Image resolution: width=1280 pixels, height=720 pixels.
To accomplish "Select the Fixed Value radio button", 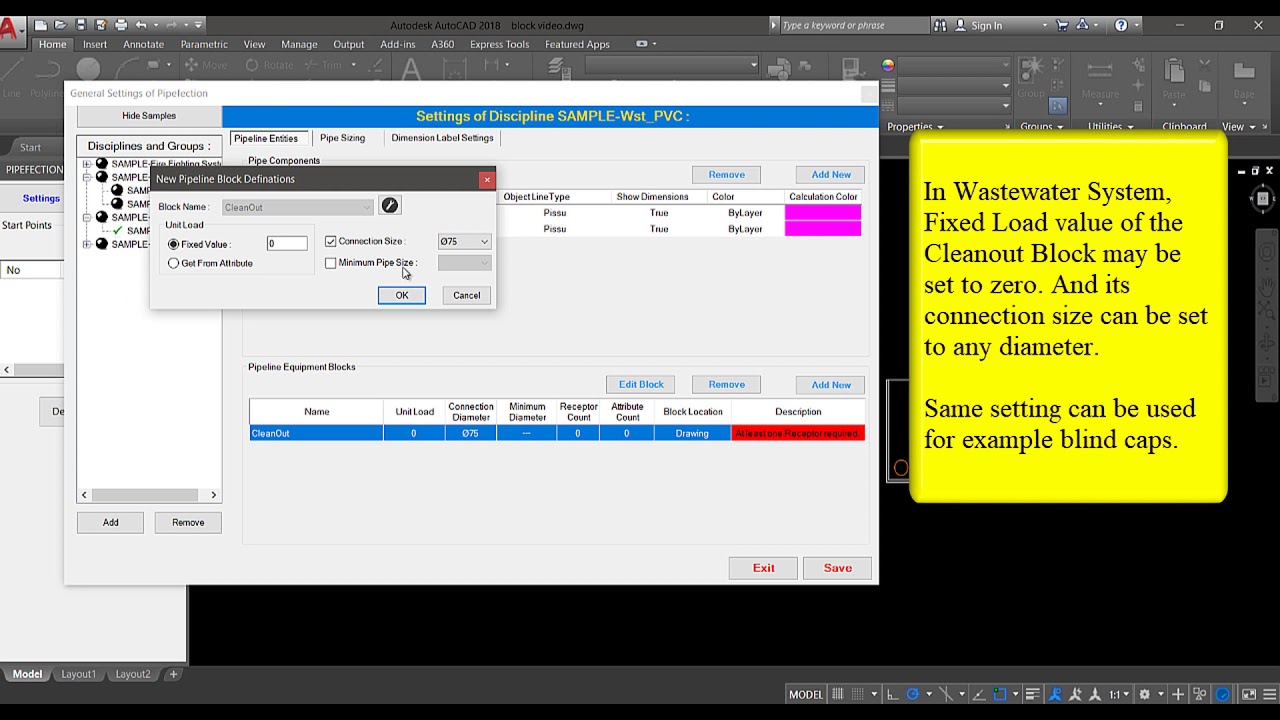I will tap(174, 244).
